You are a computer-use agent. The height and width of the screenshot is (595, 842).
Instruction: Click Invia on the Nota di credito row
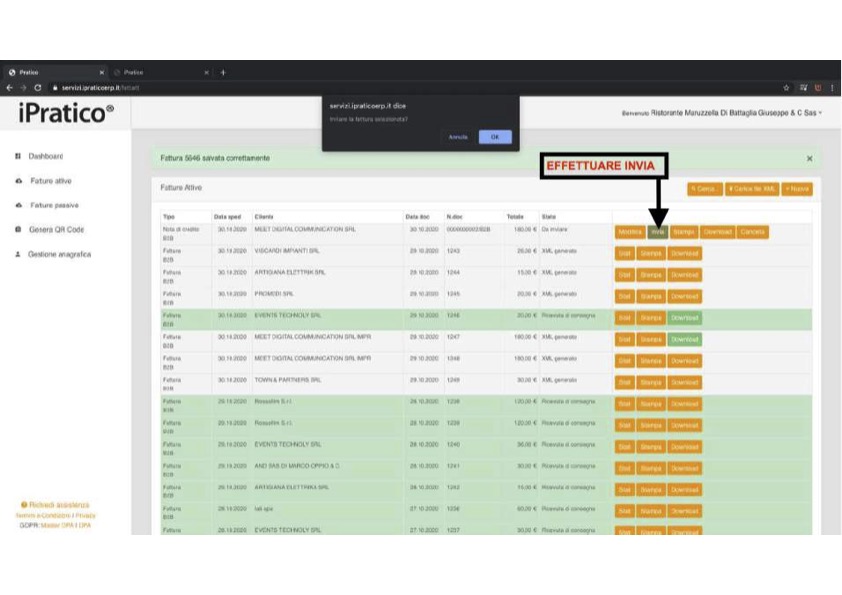[657, 232]
